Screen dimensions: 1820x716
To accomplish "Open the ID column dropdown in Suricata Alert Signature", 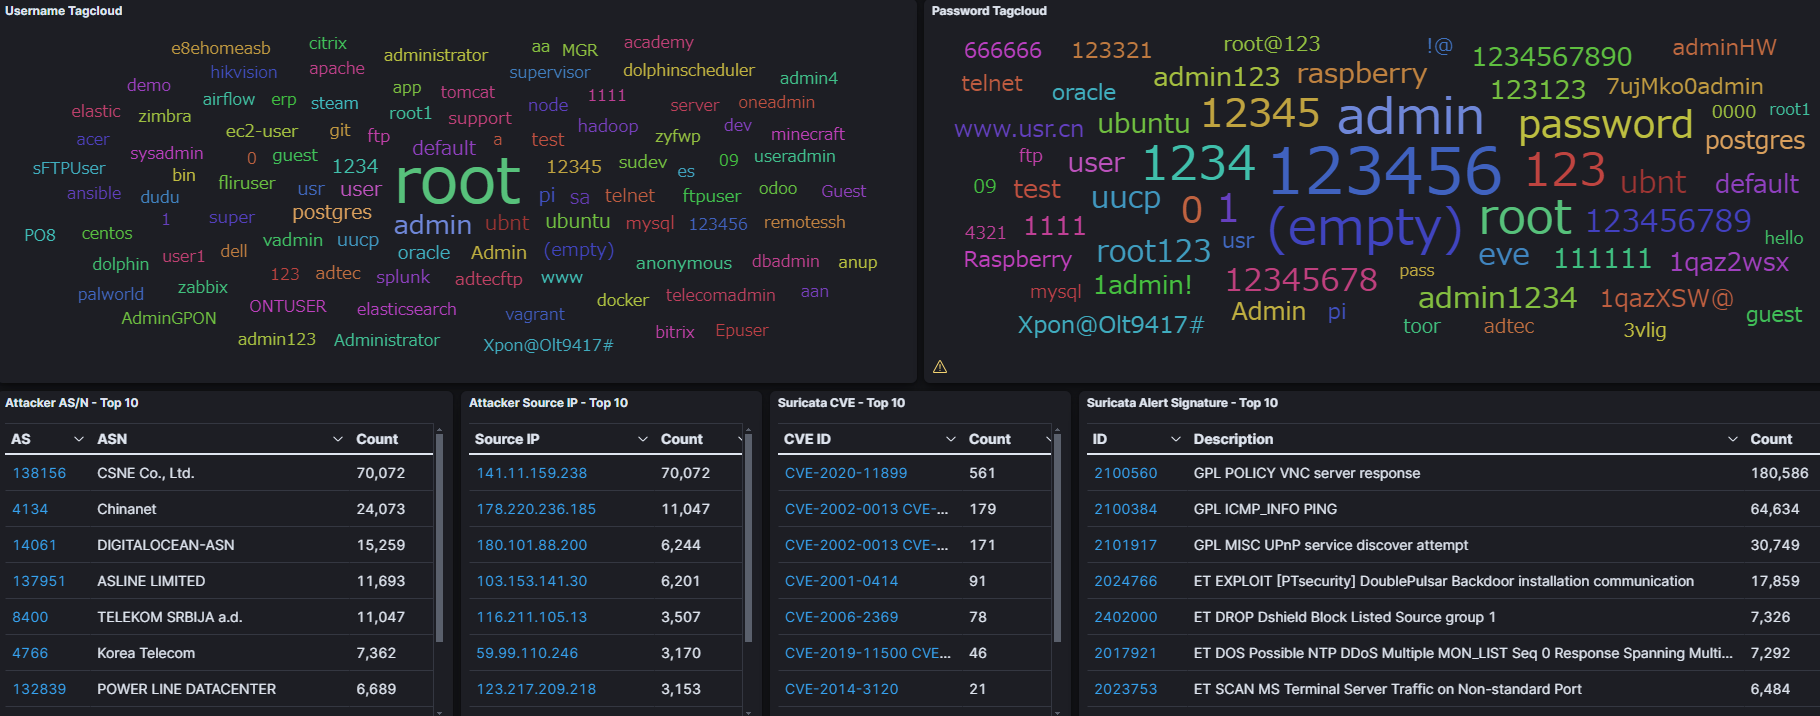I will click(1176, 439).
